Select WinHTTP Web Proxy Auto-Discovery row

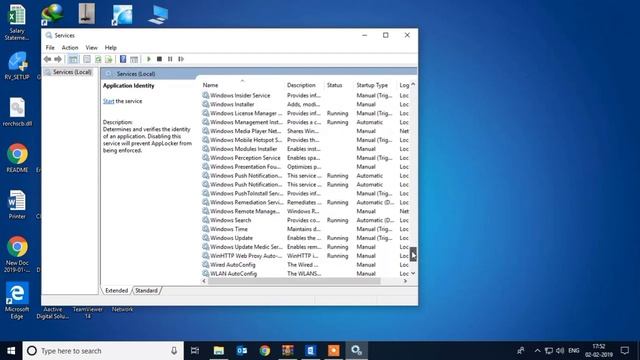[x=306, y=256]
